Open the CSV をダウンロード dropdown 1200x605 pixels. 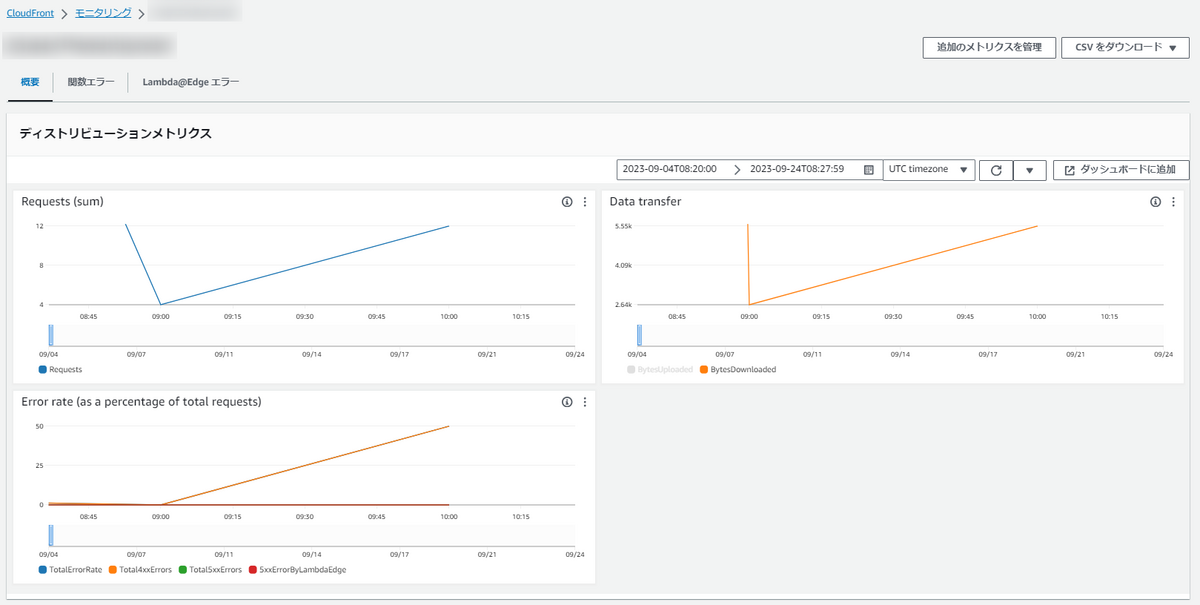click(x=1125, y=47)
